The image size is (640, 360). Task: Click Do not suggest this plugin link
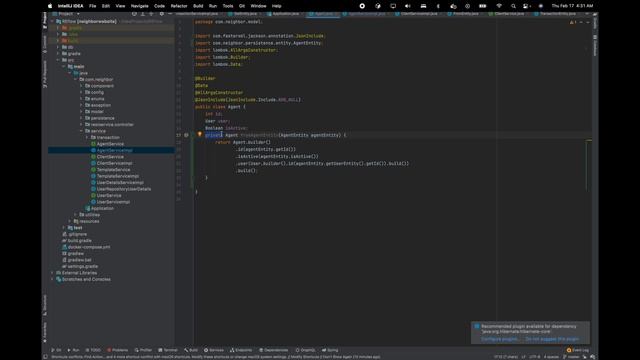point(552,339)
